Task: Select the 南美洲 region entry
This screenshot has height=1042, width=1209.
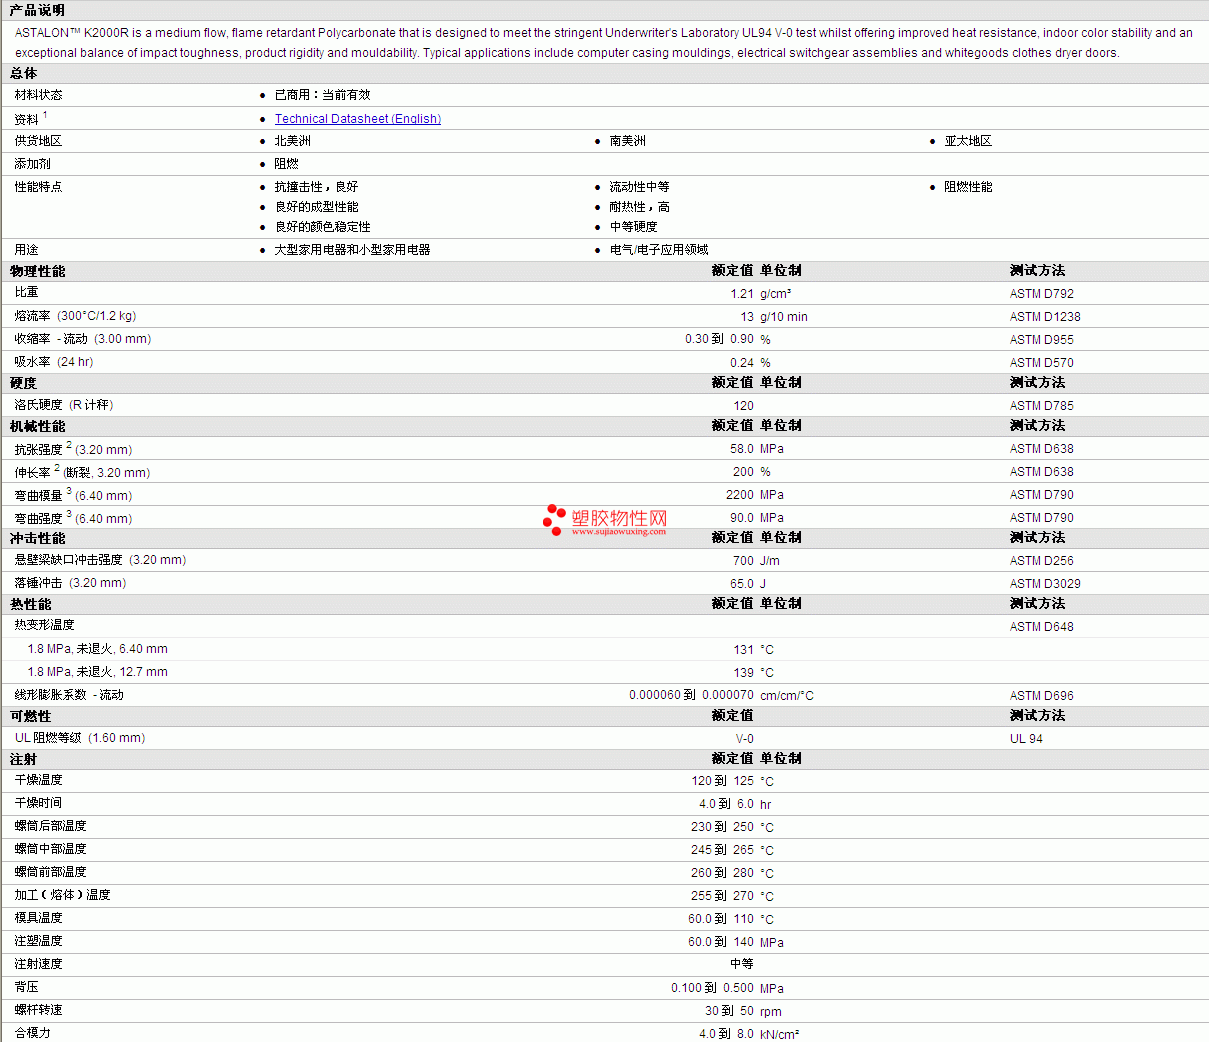Action: [x=628, y=141]
